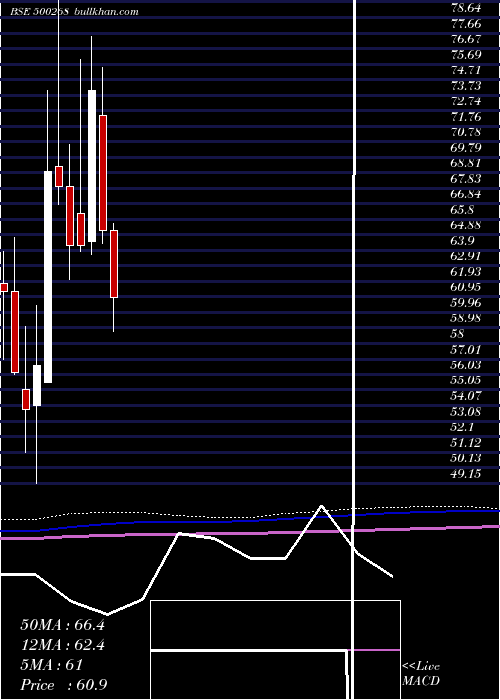This screenshot has width=500, height=700.
Task: Click price level 70.78
Action: pos(466,133)
